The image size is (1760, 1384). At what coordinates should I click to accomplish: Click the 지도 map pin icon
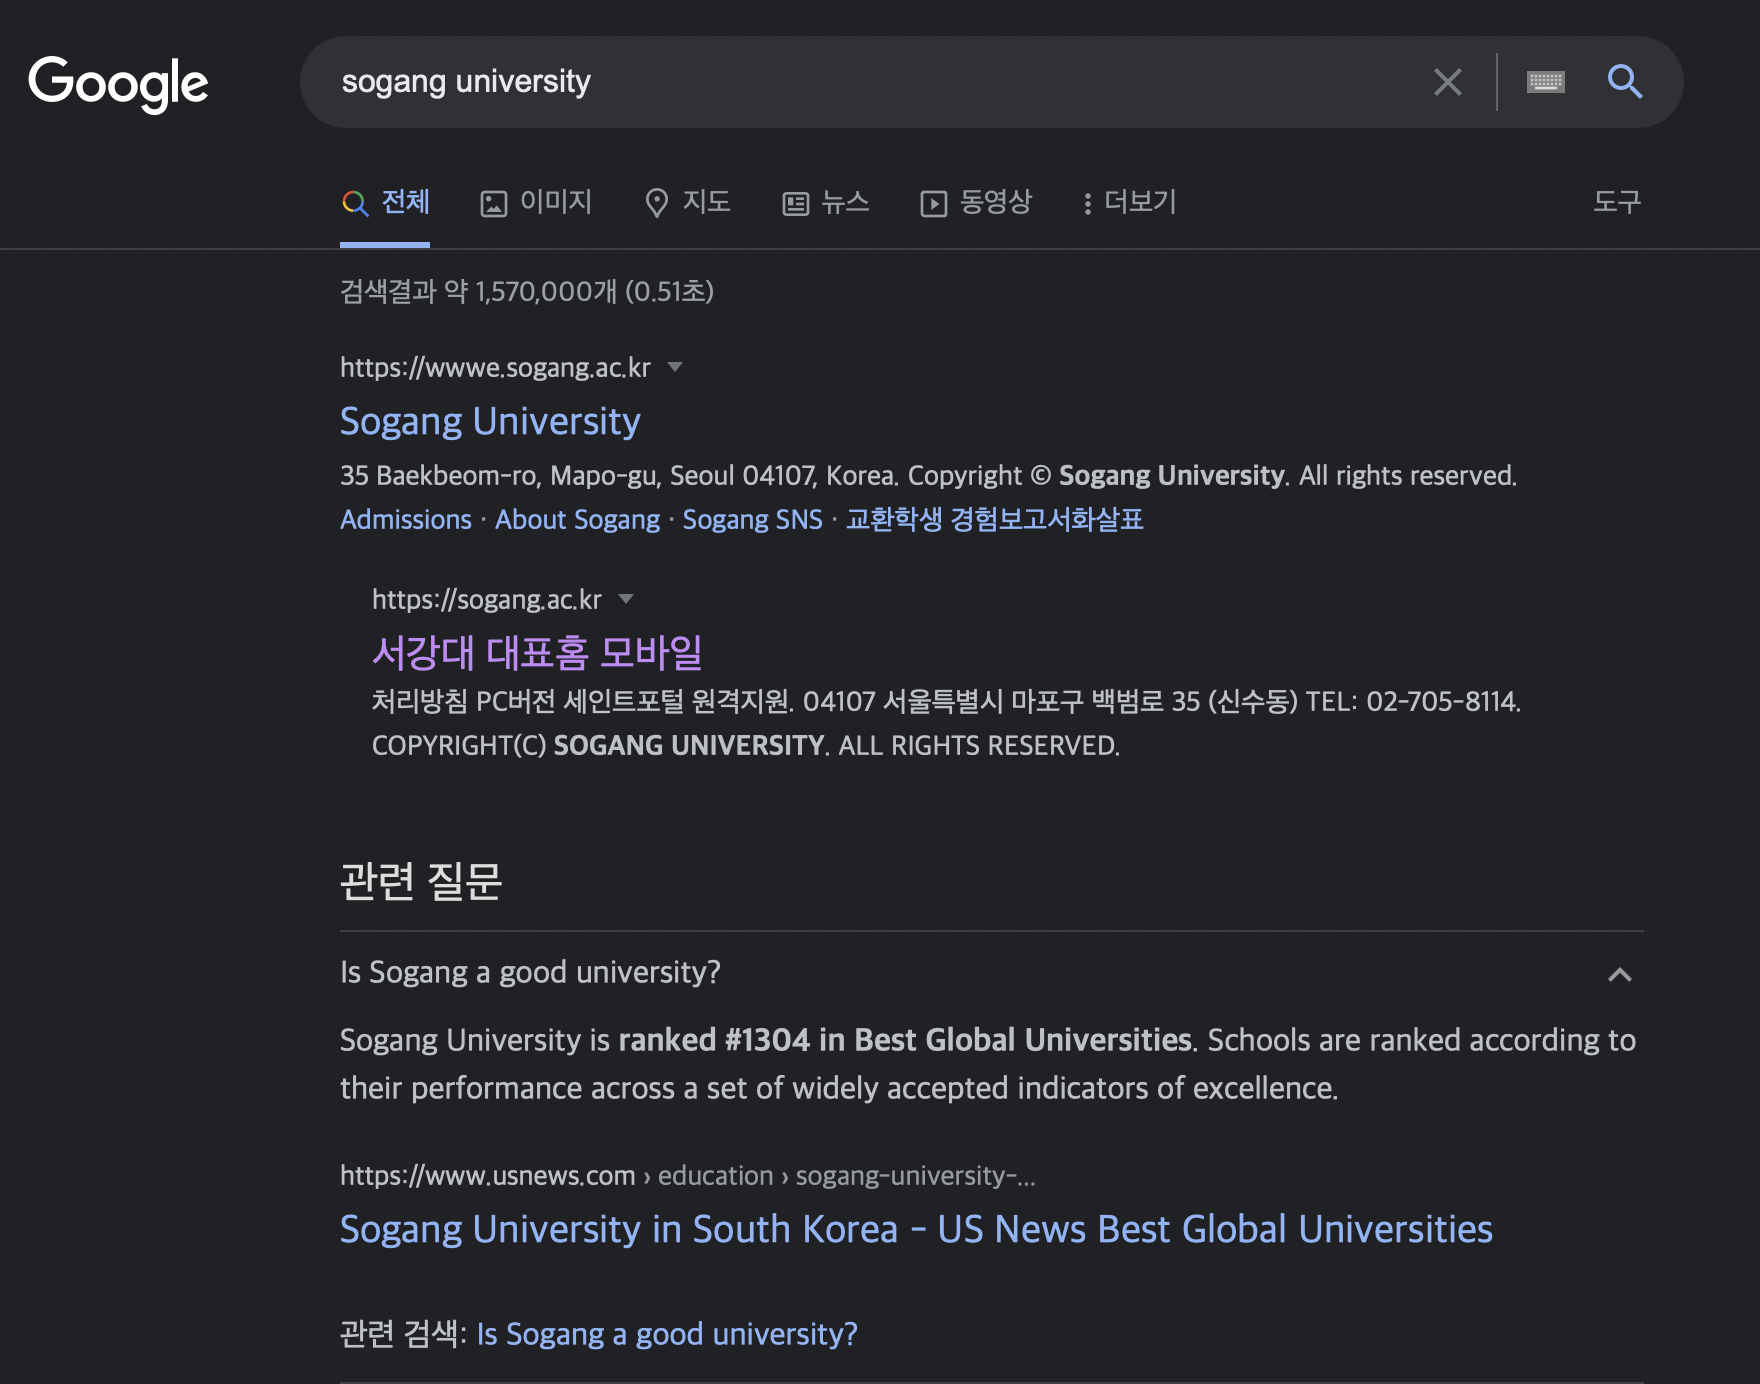(x=656, y=203)
